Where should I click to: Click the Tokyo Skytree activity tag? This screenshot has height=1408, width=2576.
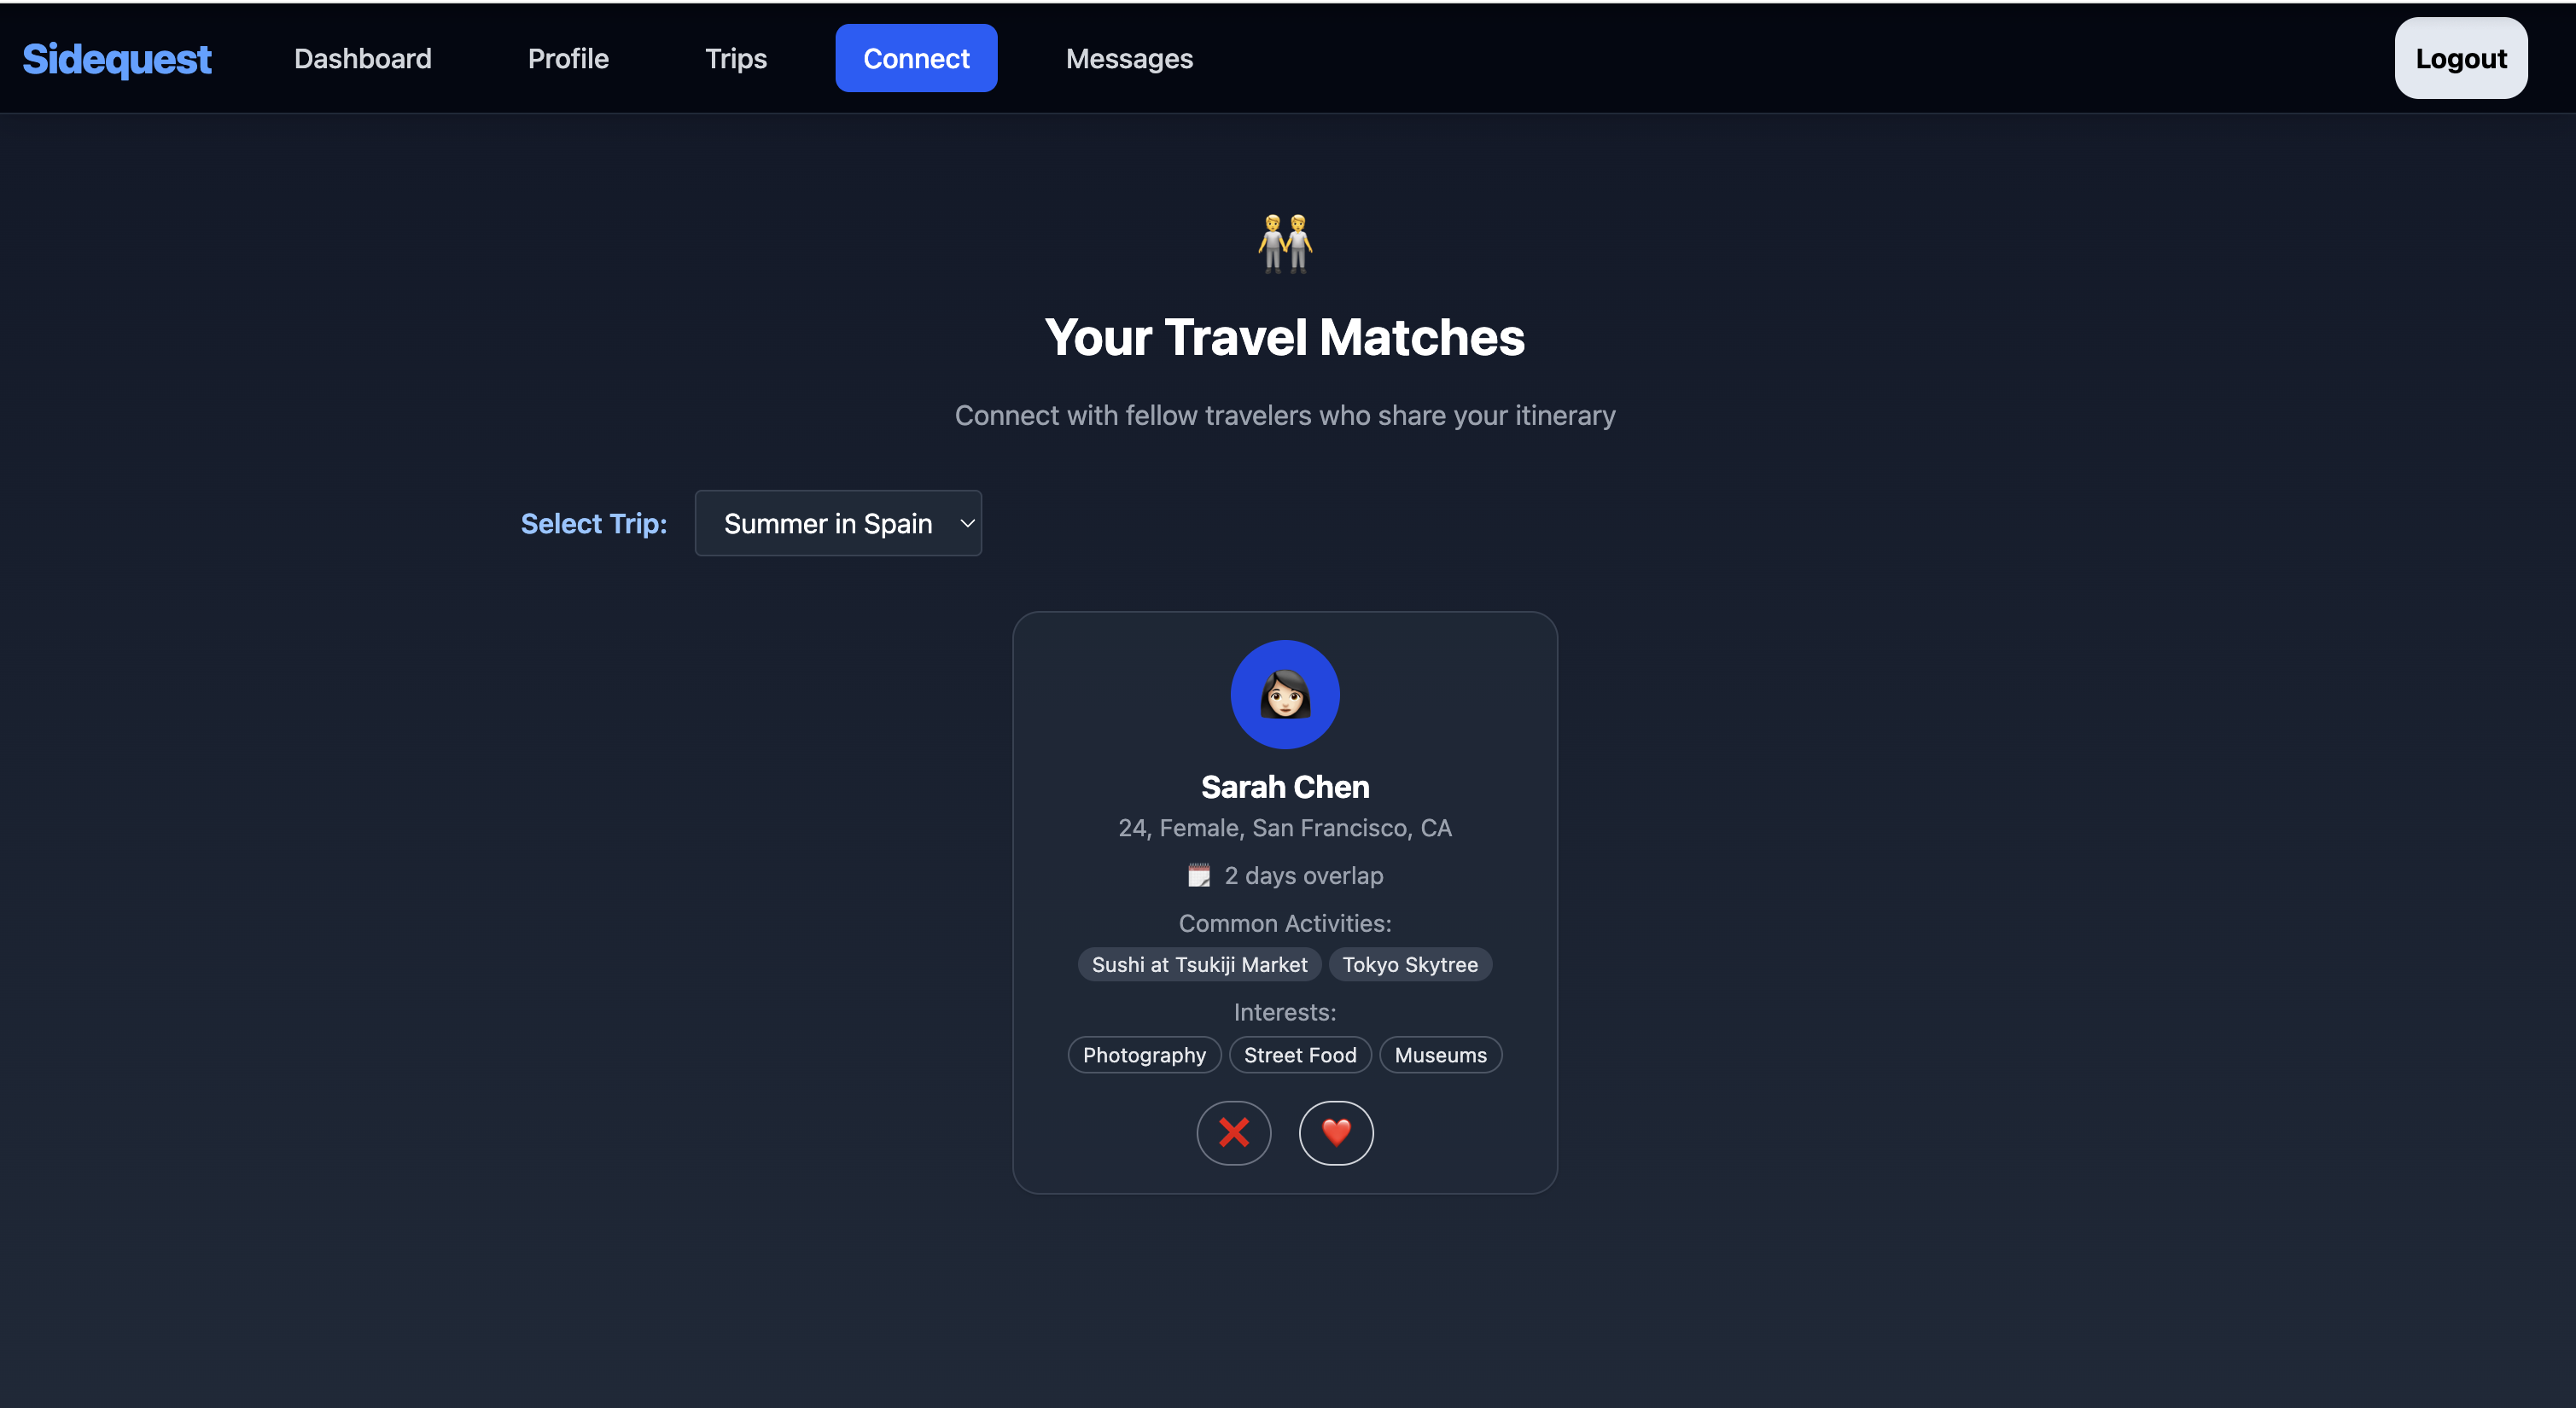pos(1409,965)
